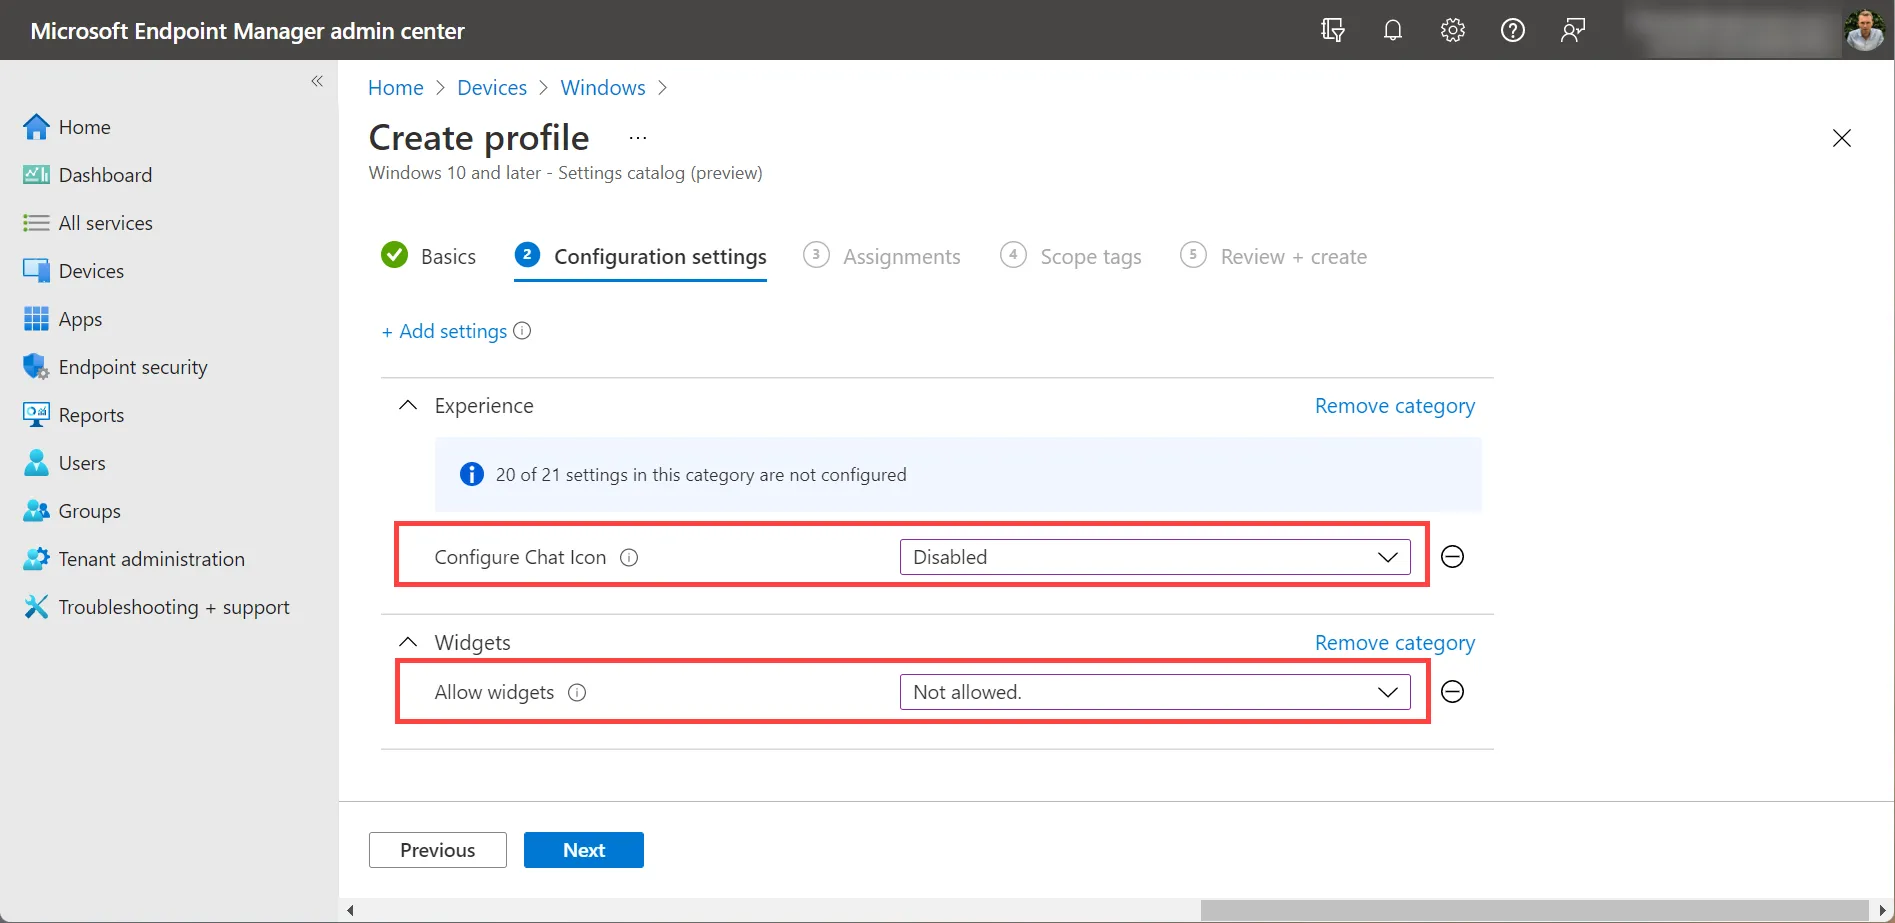1895x923 pixels.
Task: Collapse the left navigation pane
Action: (317, 81)
